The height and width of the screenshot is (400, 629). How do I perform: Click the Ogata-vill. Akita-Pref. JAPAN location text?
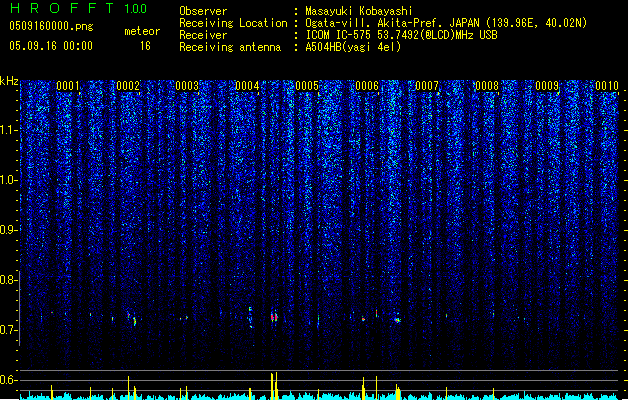point(446,23)
